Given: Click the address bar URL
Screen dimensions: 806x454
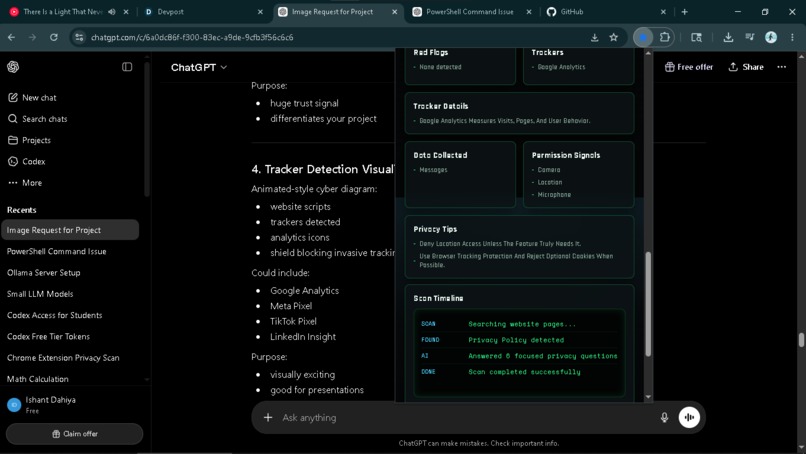Looking at the screenshot, I should click(x=192, y=38).
